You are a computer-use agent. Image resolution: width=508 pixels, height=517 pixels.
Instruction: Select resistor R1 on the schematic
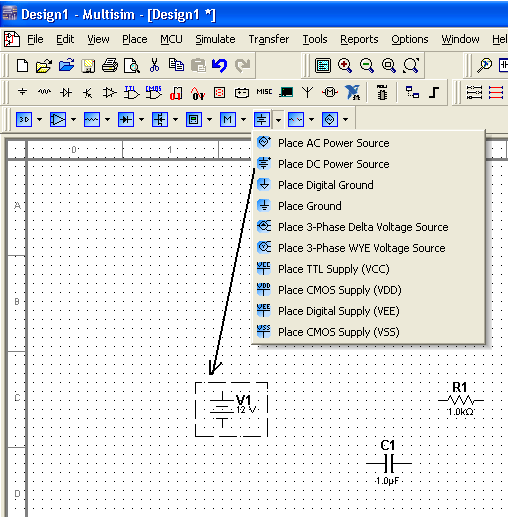461,400
